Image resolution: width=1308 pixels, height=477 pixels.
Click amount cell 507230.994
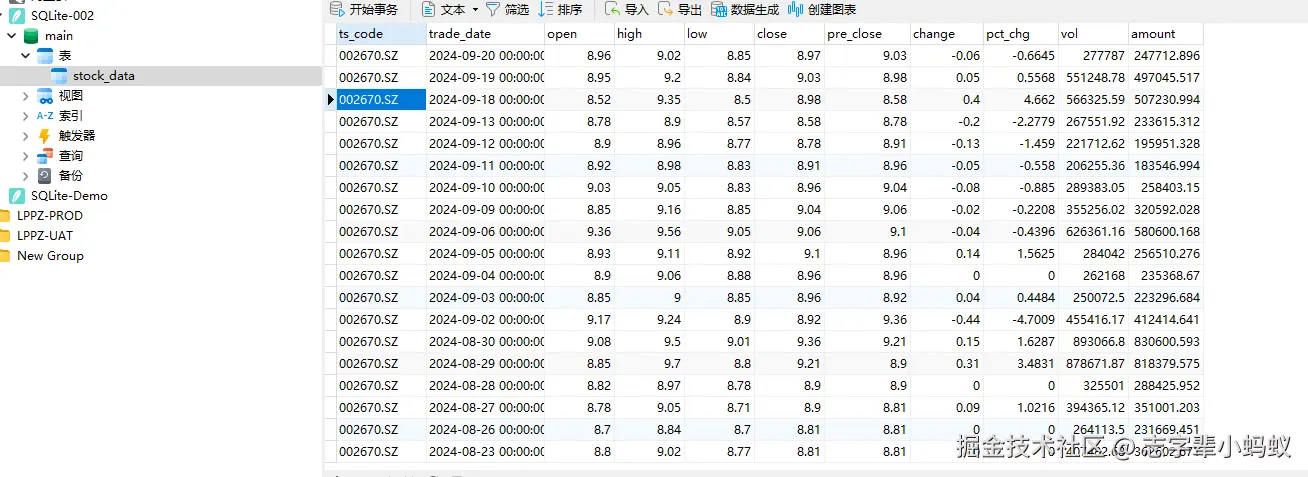[x=1165, y=100]
